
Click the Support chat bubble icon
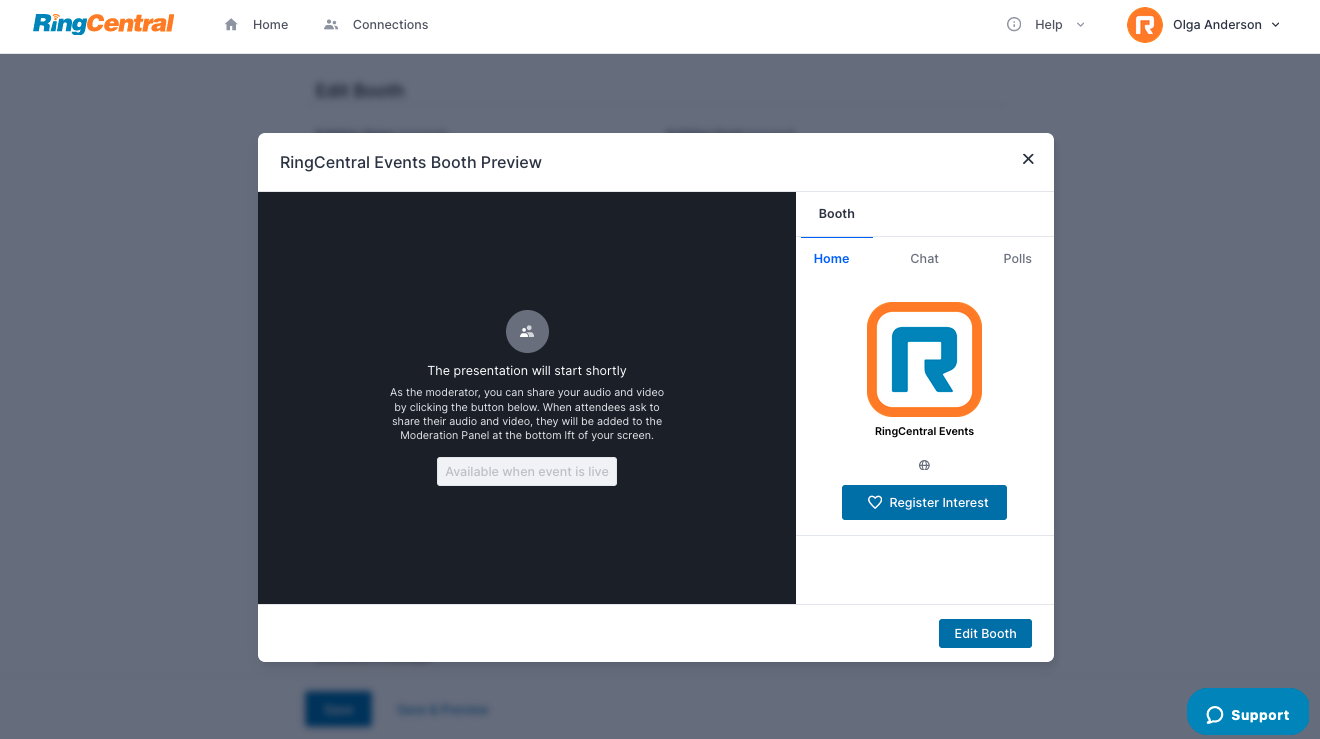tap(1215, 715)
